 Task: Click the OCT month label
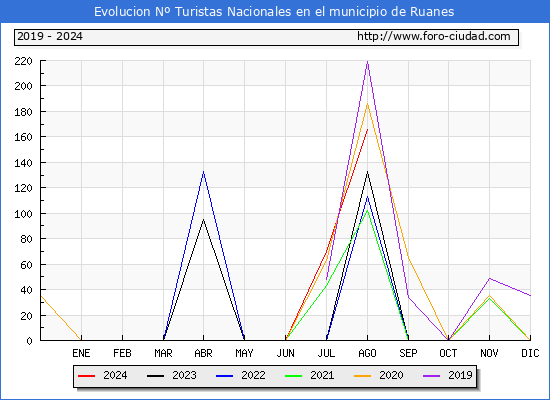point(448,353)
